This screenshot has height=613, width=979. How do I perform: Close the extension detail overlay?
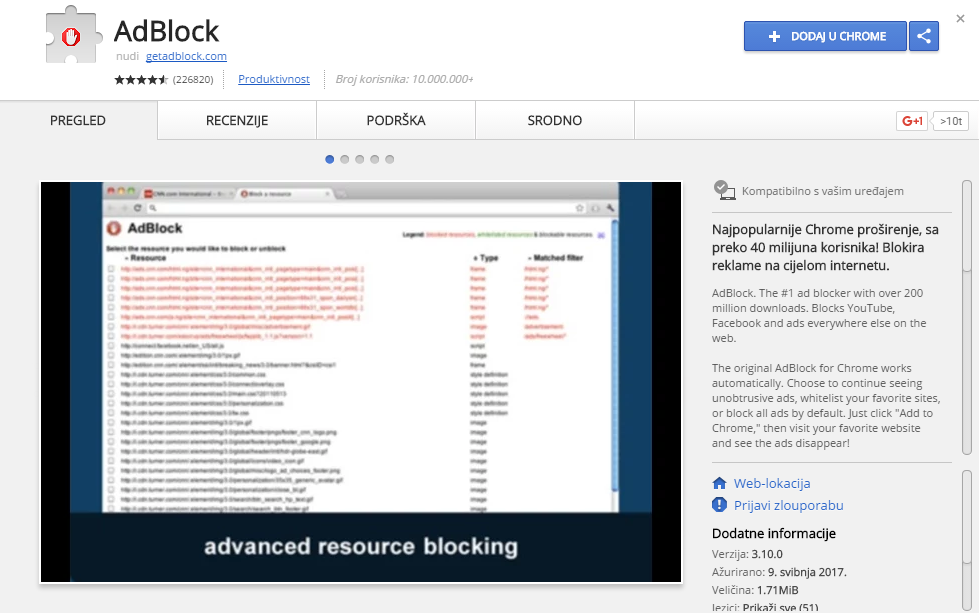tap(960, 19)
